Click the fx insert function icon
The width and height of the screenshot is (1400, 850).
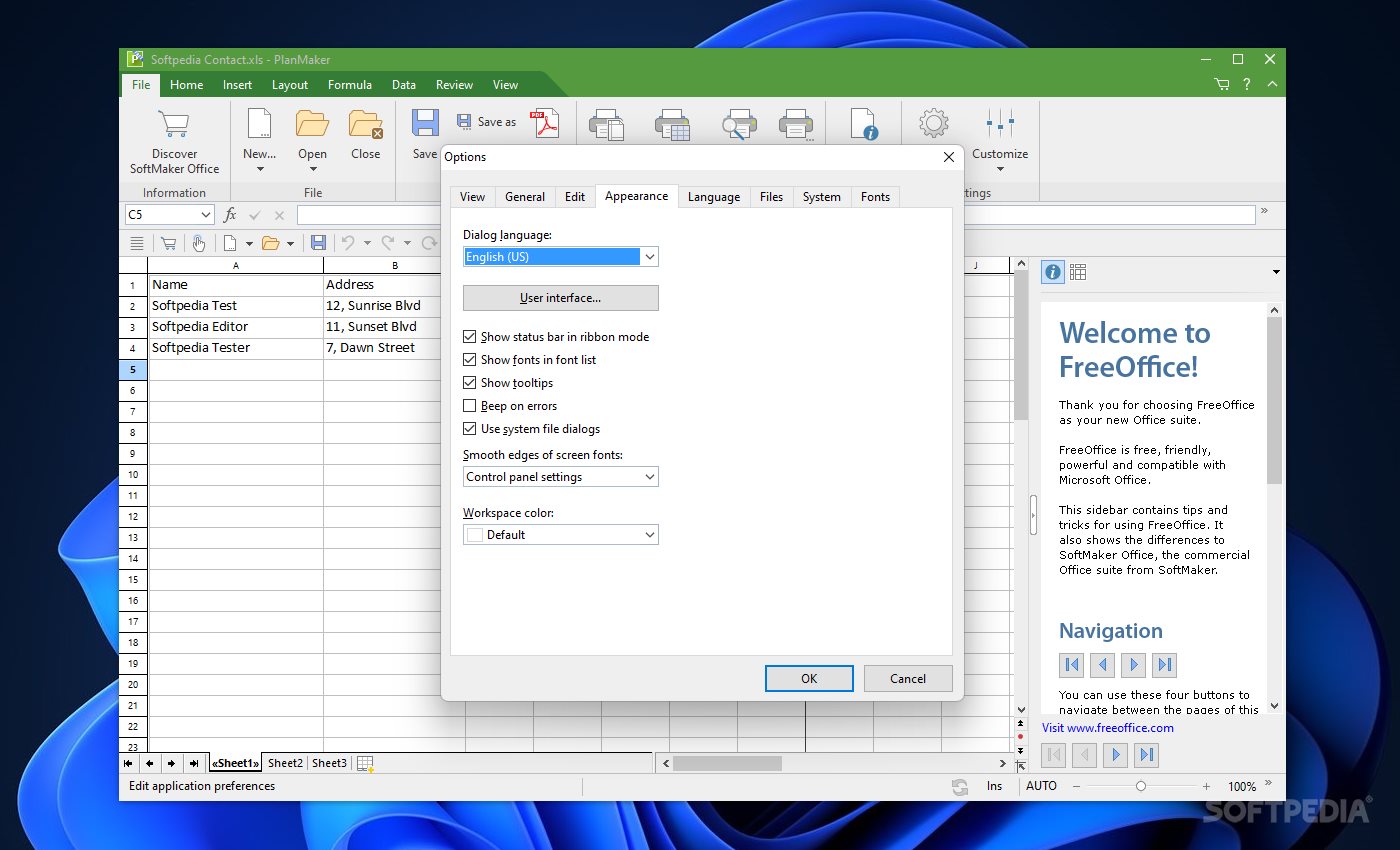pos(230,214)
